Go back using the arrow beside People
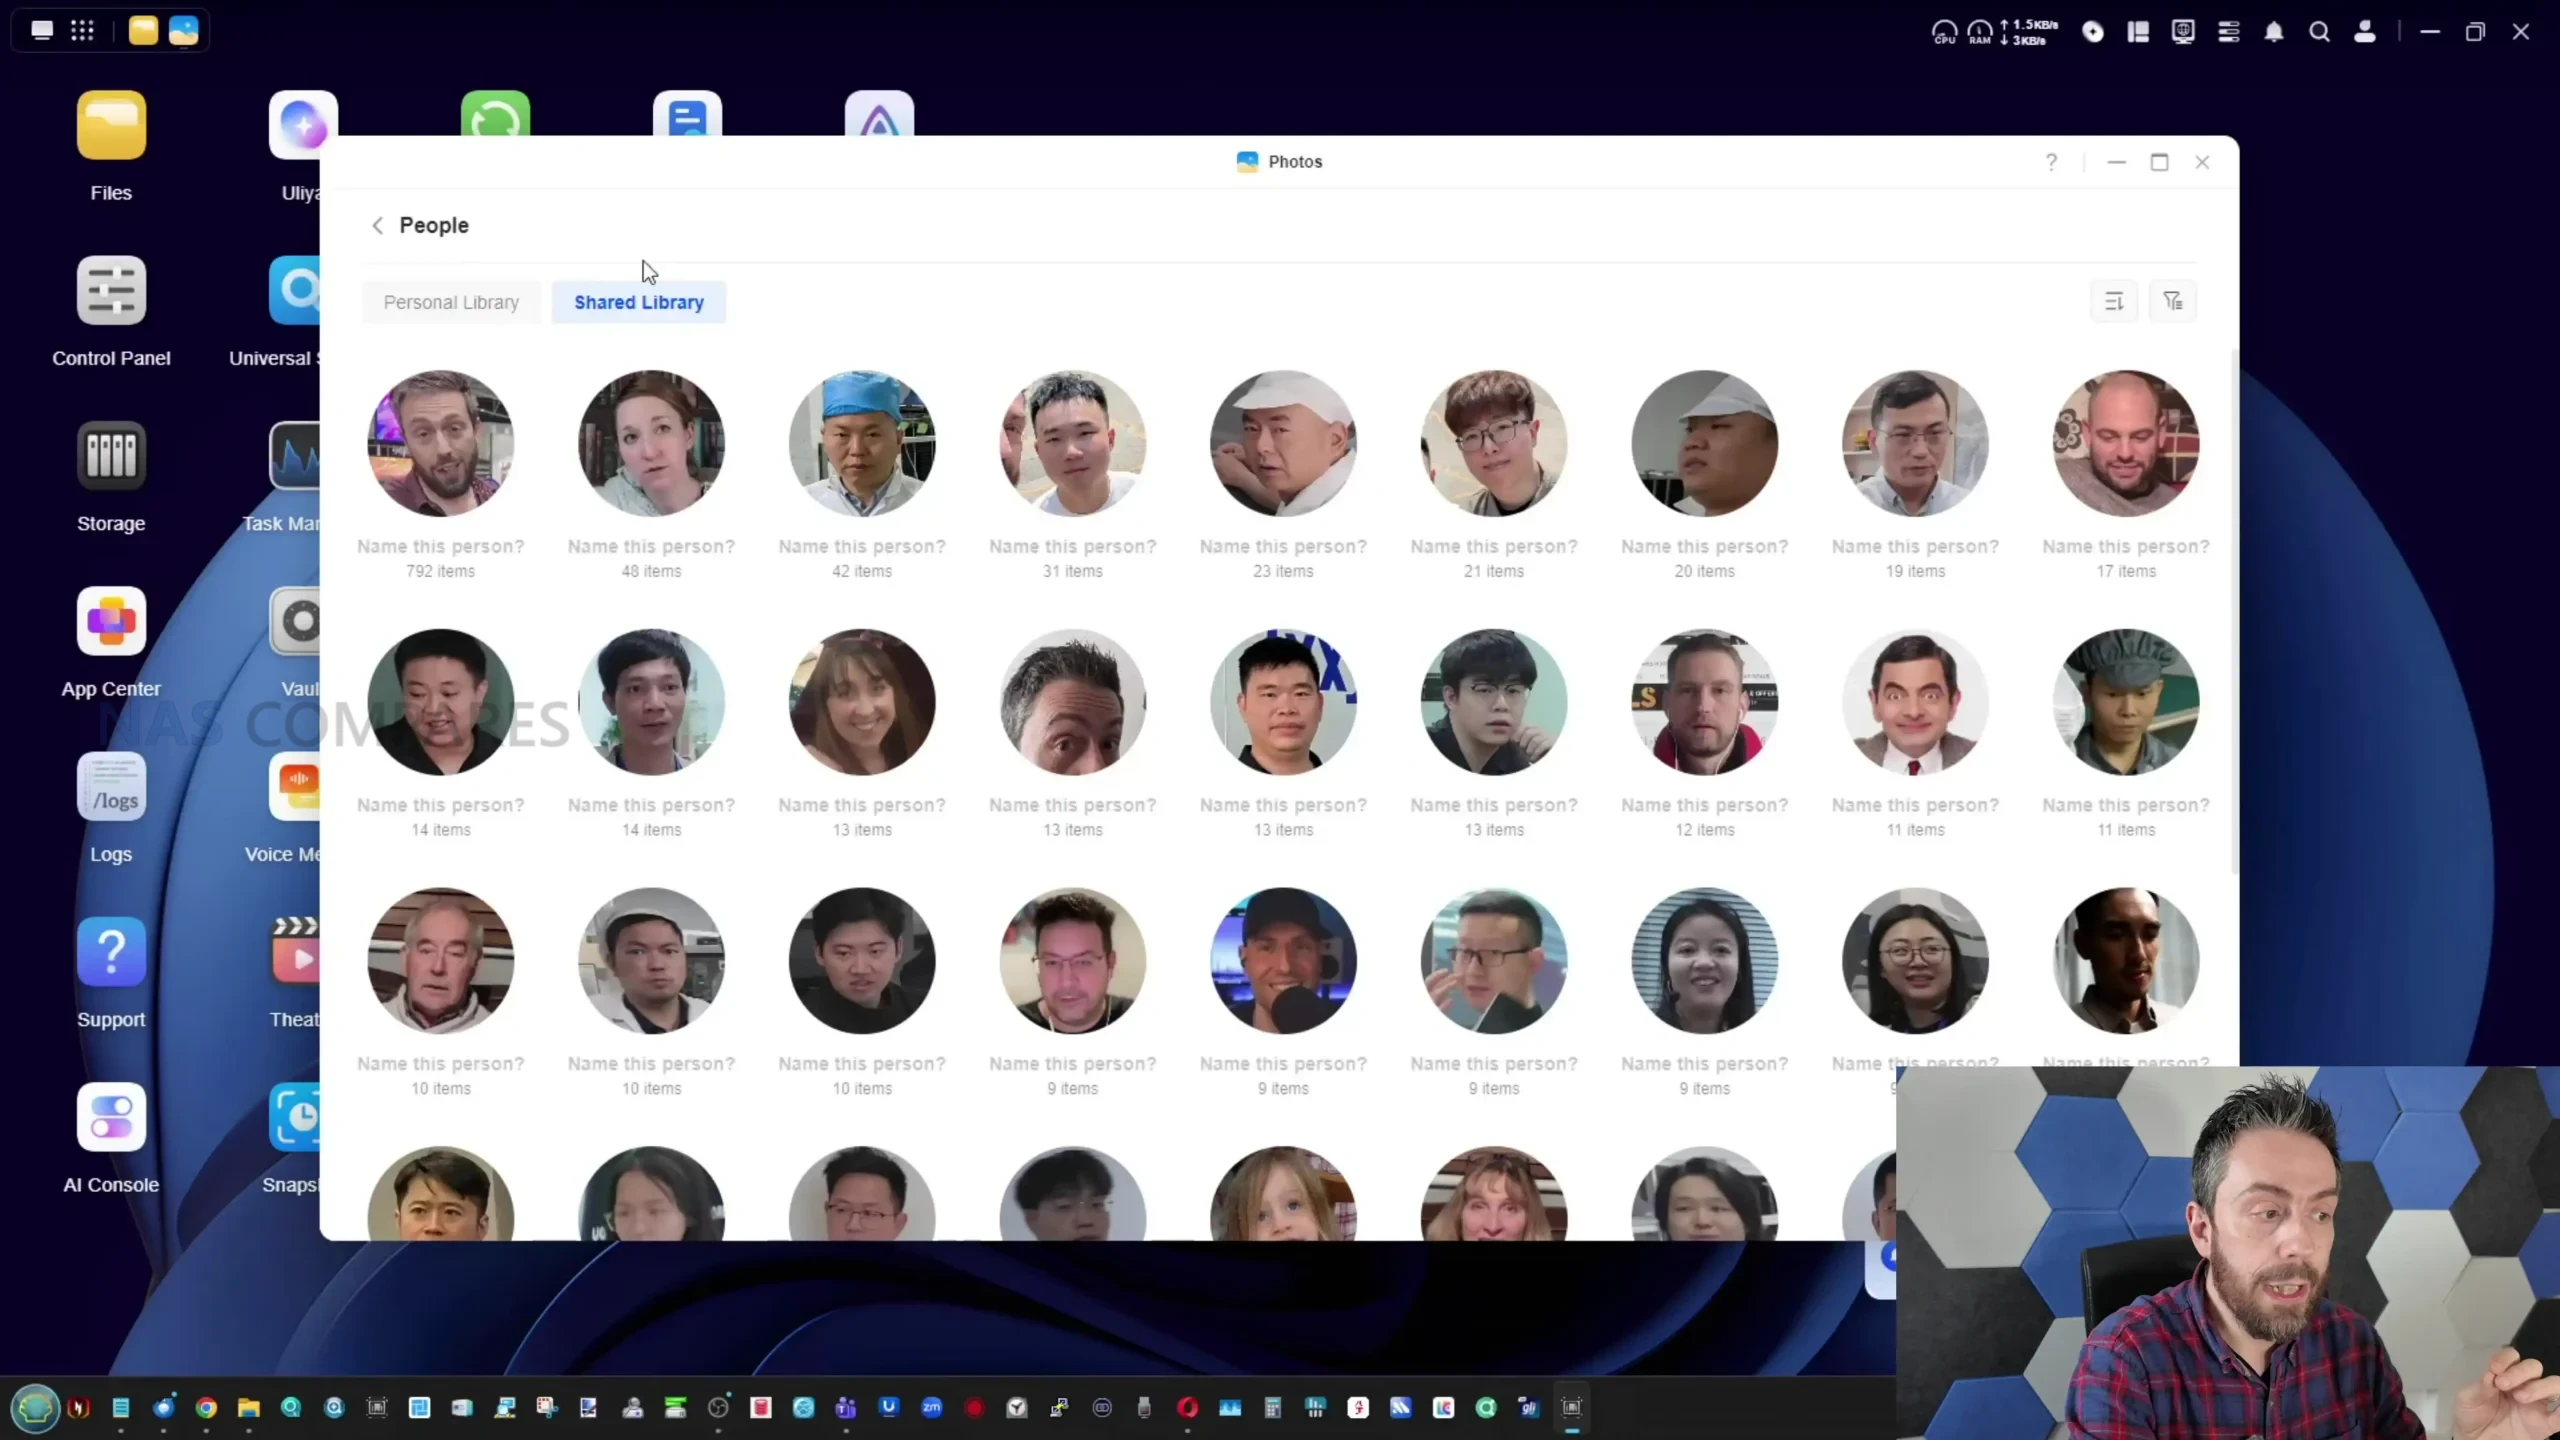This screenshot has height=1440, width=2560. tap(377, 226)
